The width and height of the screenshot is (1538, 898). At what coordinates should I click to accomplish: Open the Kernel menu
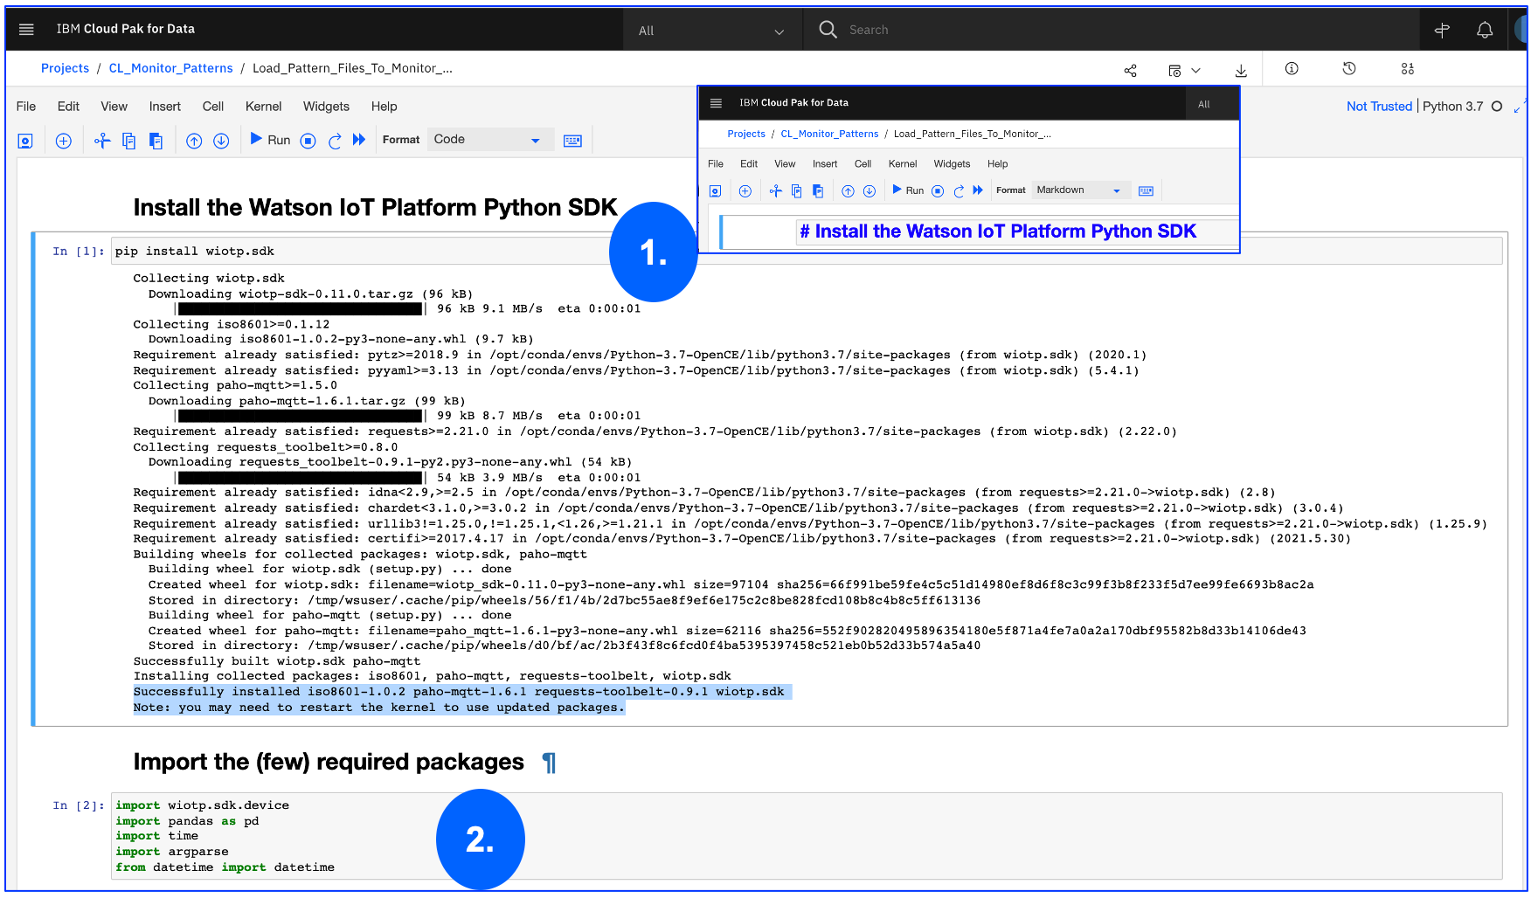(x=263, y=106)
